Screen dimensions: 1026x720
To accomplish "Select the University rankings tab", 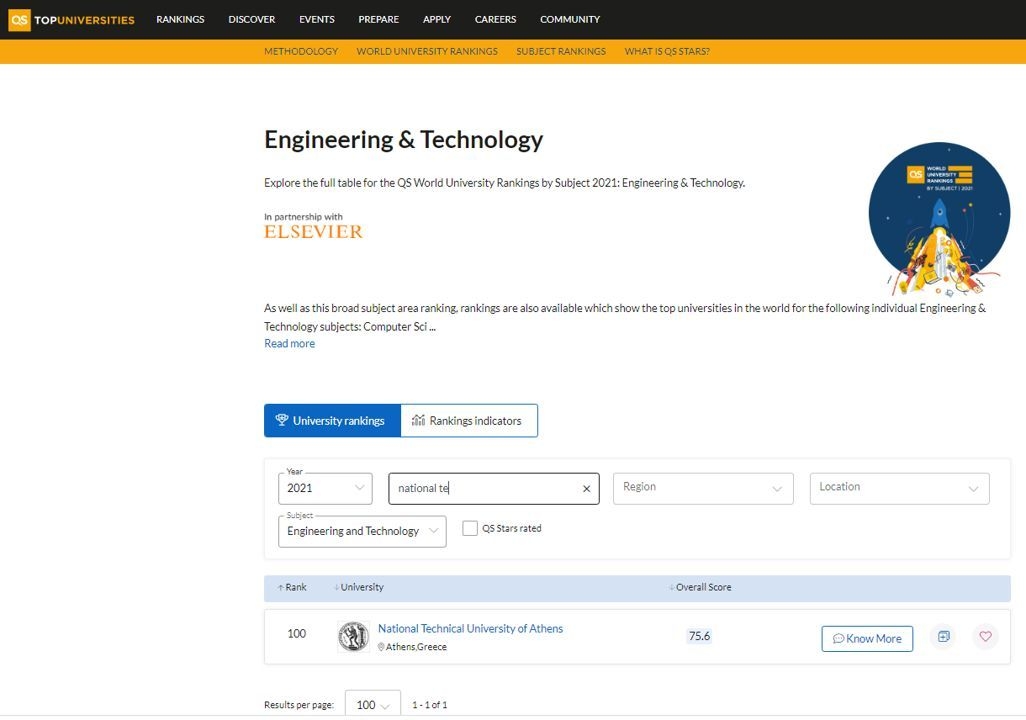I will (332, 421).
